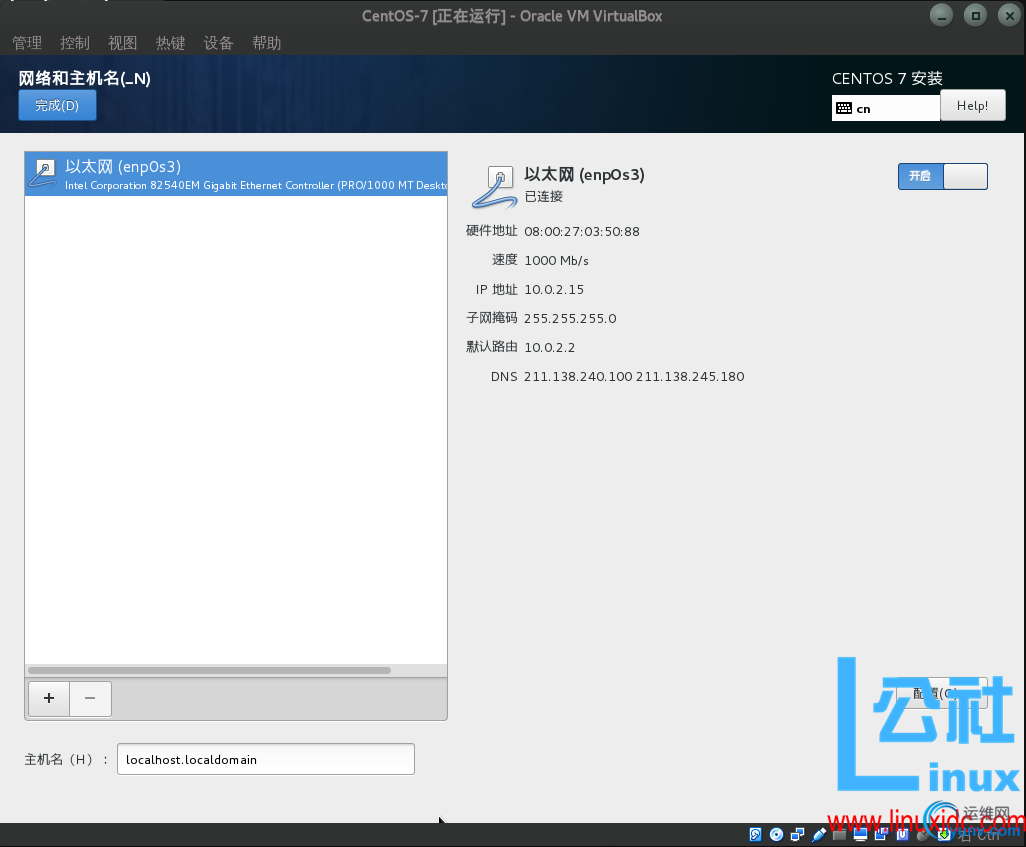Minimize the VirtualBox window

pos(941,16)
